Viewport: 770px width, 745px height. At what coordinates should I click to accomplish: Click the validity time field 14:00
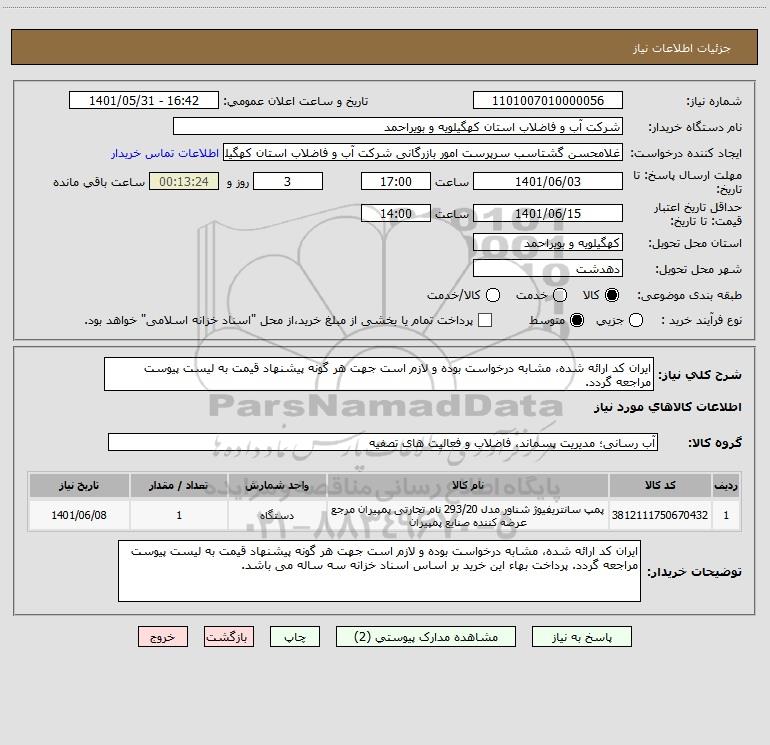pos(396,213)
